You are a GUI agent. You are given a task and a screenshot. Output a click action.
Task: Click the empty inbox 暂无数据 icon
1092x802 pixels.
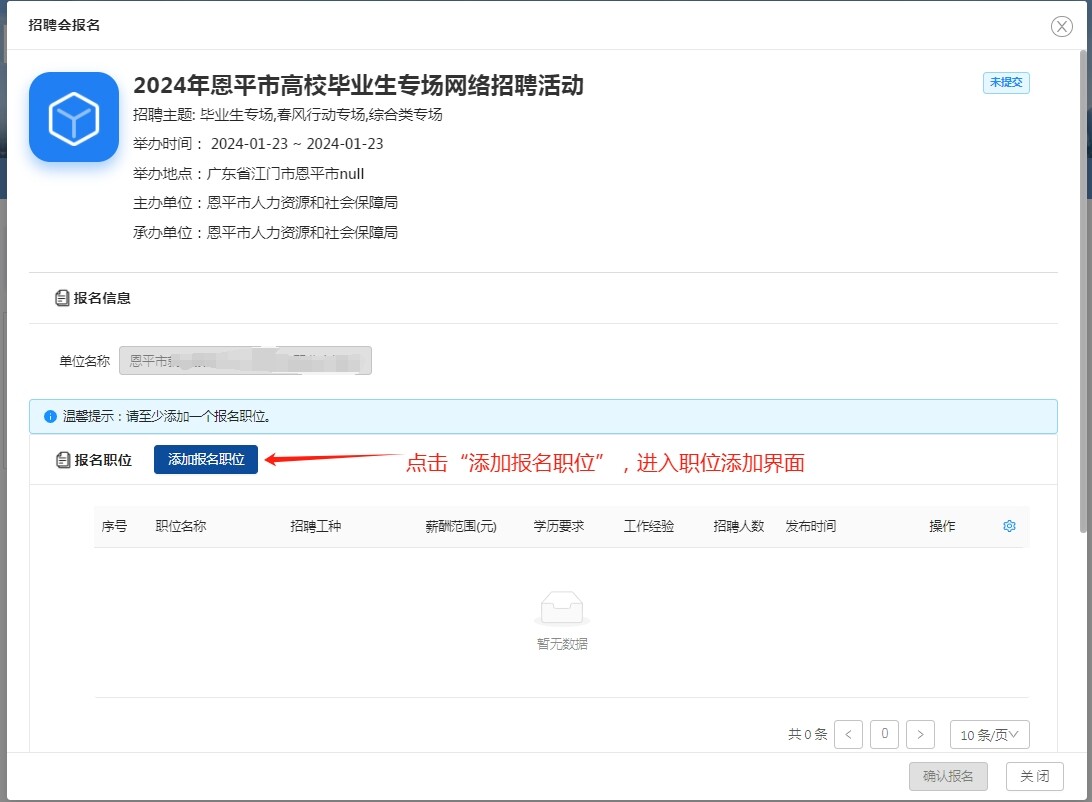561,608
